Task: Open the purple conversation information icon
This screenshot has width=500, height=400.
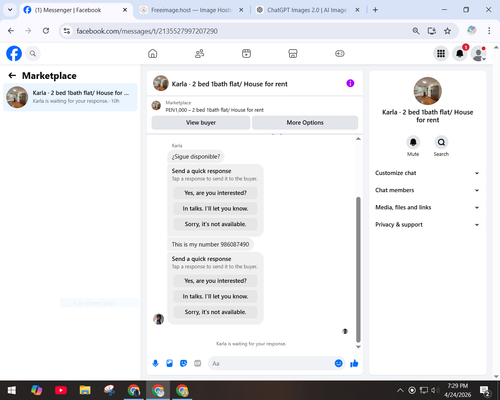Action: 350,83
